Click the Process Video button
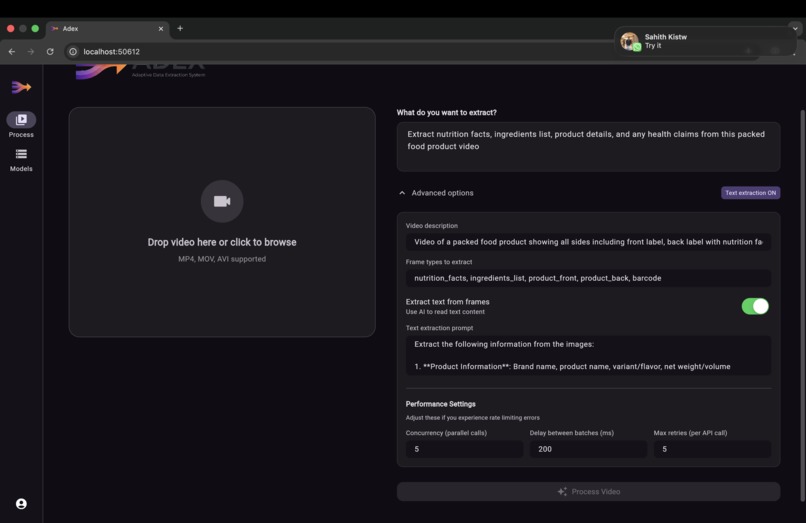Viewport: 806px width, 523px height. pyautogui.click(x=589, y=492)
